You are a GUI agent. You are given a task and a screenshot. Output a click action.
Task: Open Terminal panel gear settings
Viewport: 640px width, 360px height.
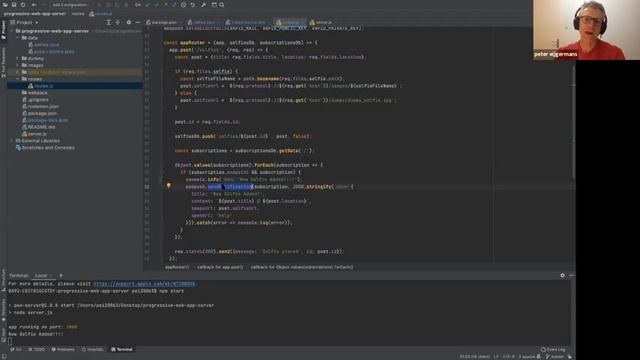(562, 276)
